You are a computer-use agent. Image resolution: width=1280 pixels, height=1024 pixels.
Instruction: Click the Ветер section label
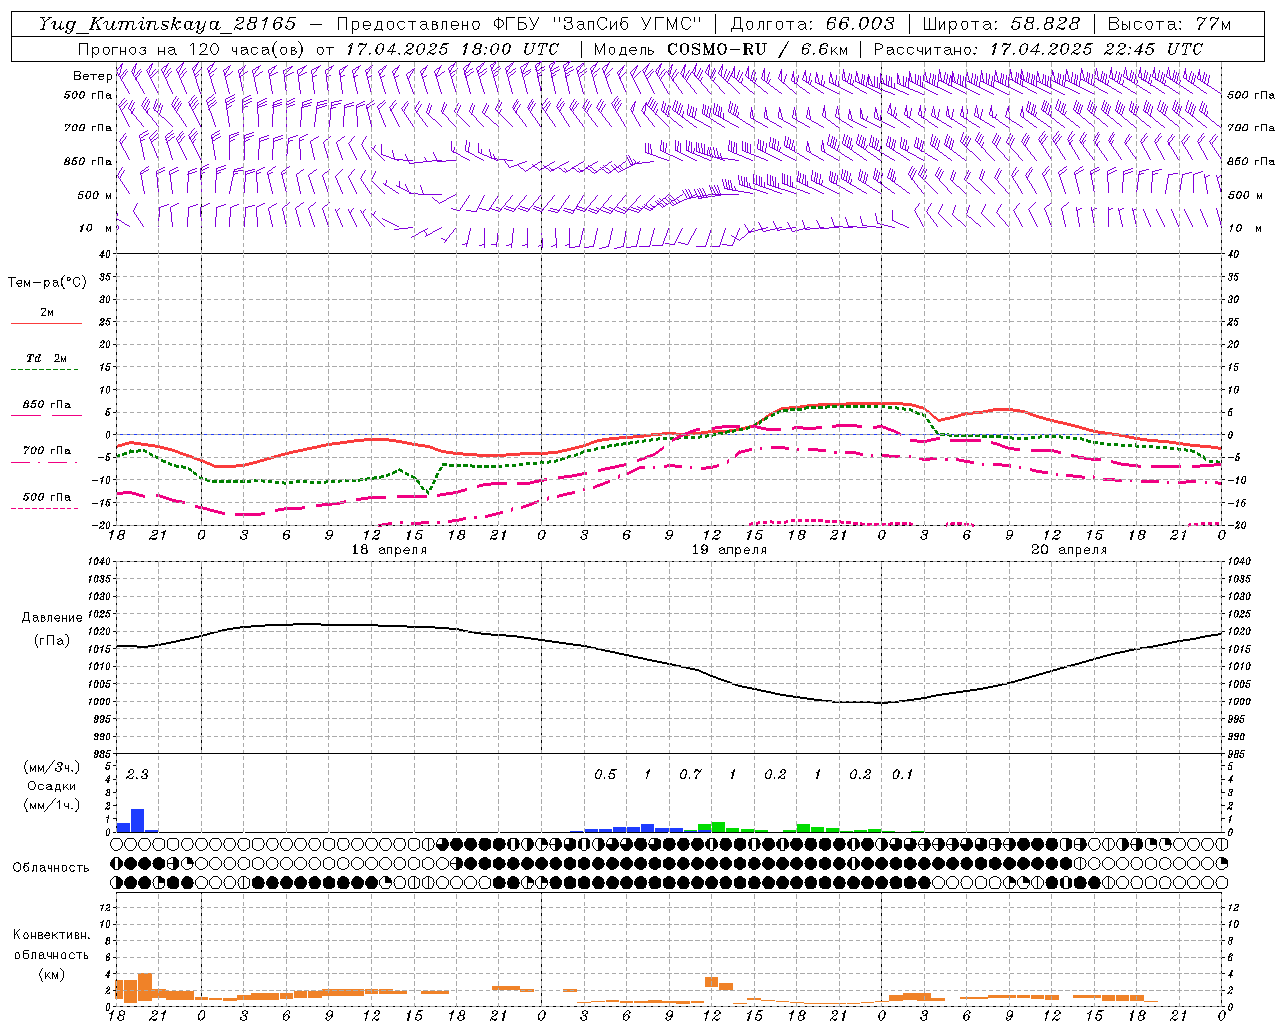tap(92, 76)
